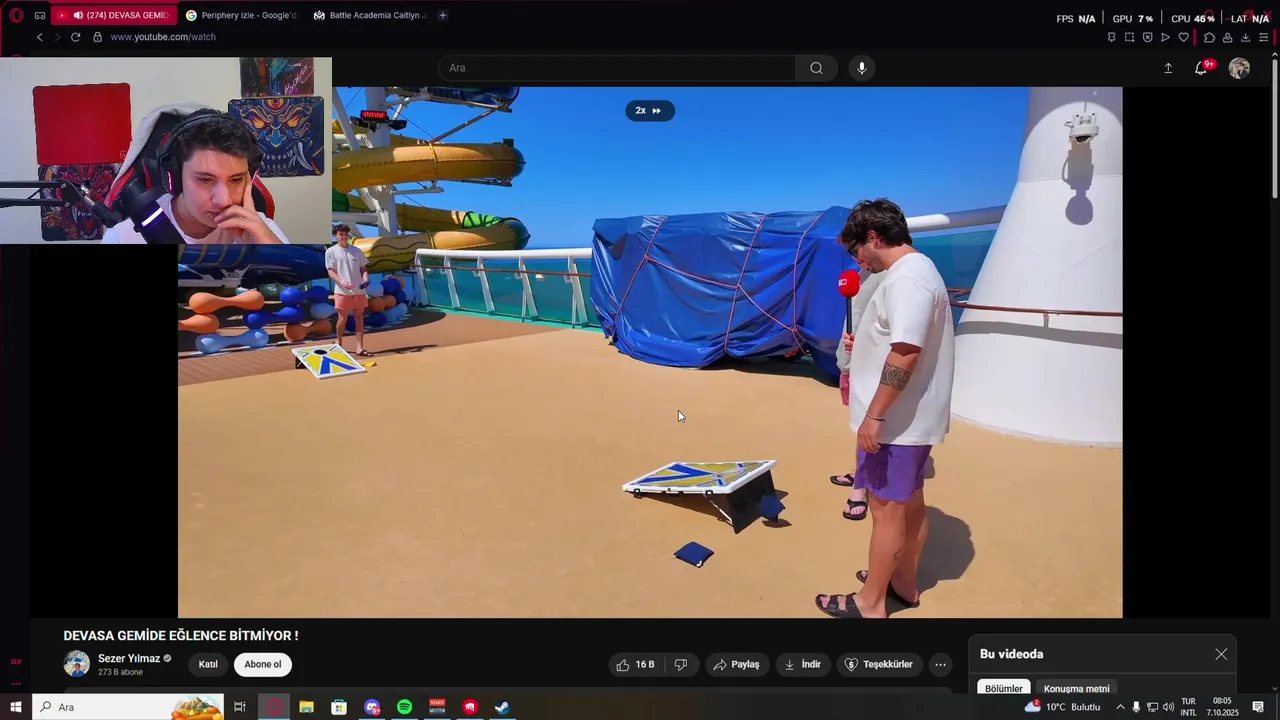Screen dimensions: 1280x720
Task: Close the Bu videoda panel
Action: click(1221, 654)
